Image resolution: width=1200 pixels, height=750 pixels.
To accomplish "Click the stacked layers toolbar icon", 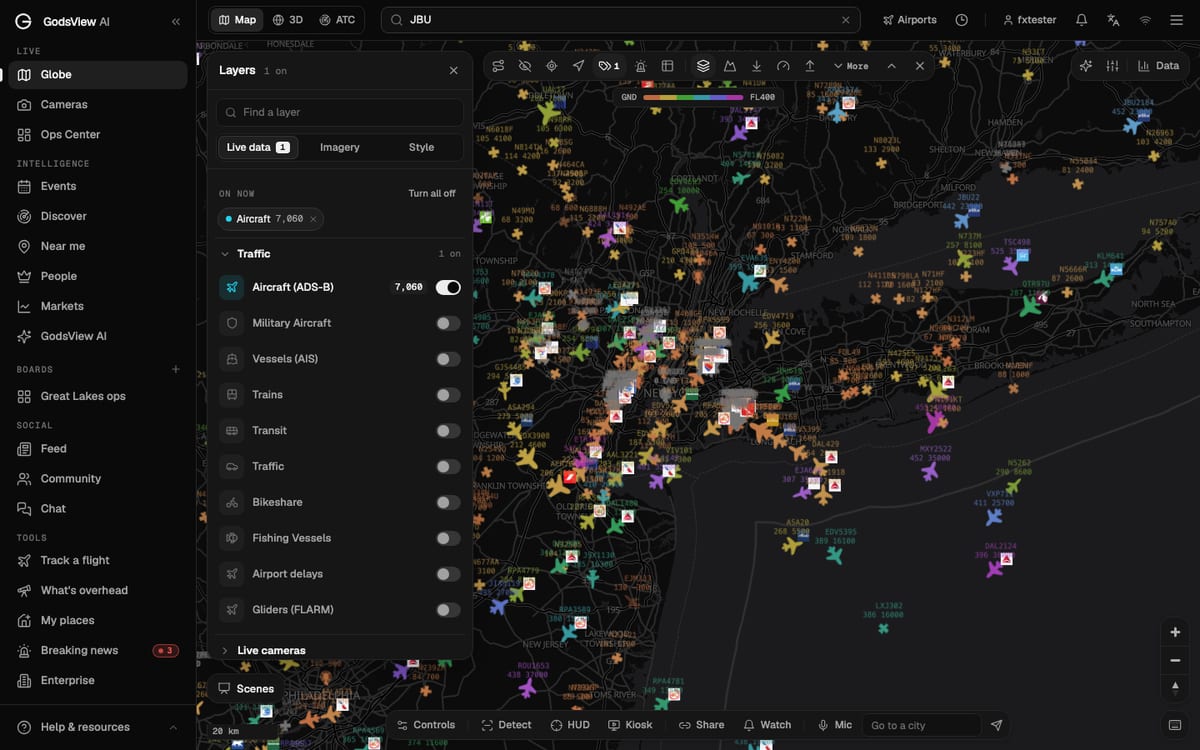I will point(703,66).
